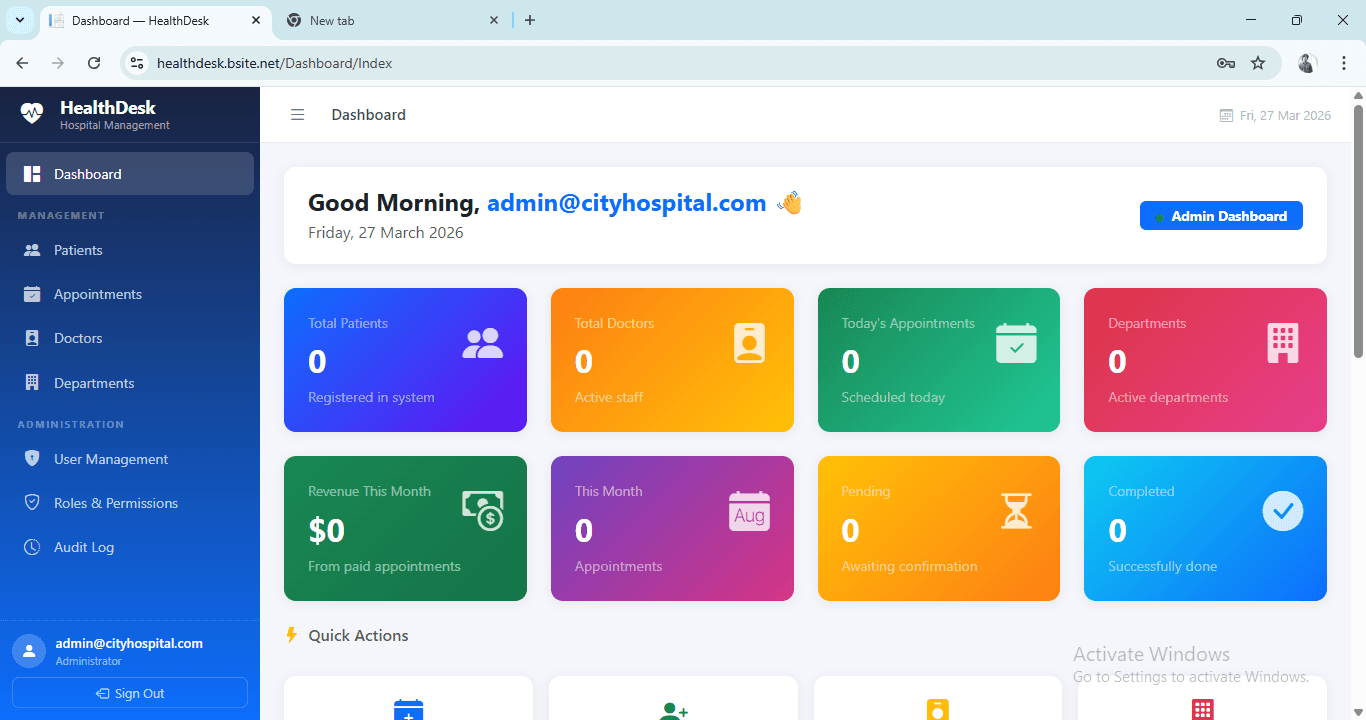Reload the page
1366x720 pixels.
pos(94,63)
